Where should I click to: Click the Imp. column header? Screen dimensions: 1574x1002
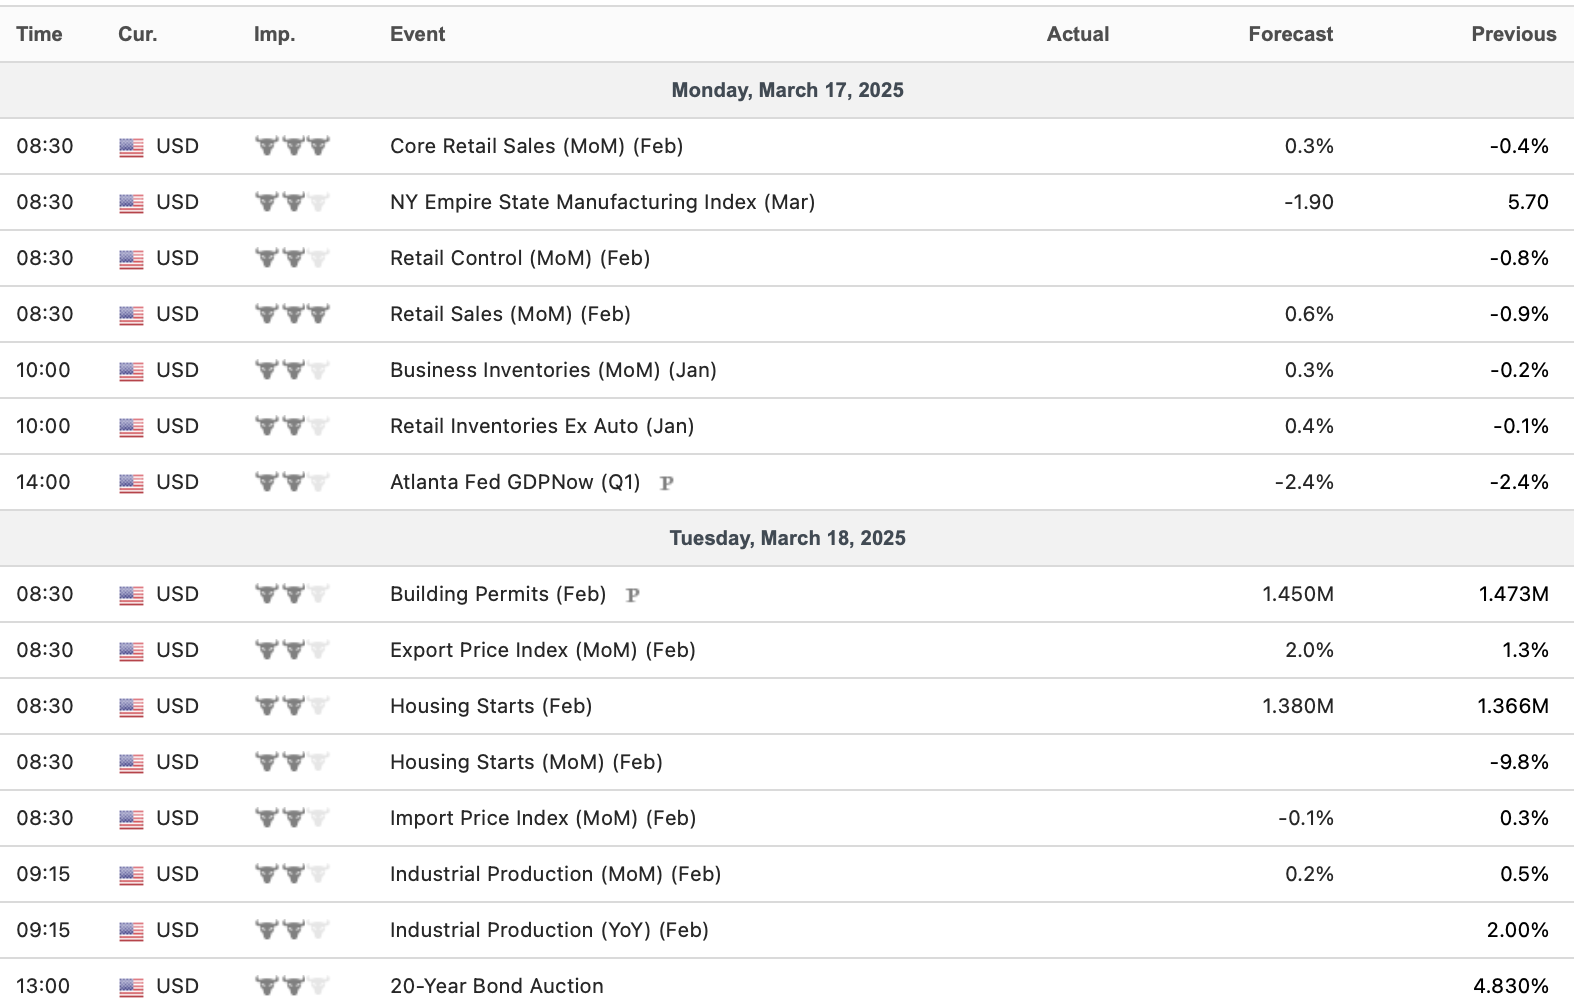coord(274,34)
